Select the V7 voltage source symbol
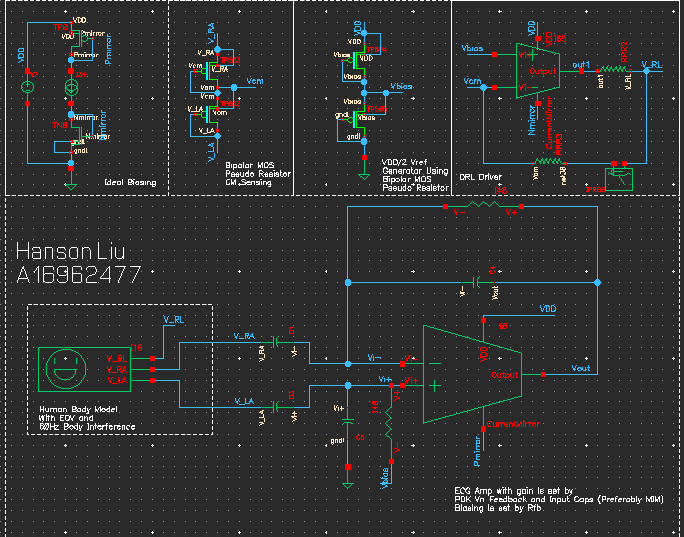684x537 pixels. pyautogui.click(x=27, y=87)
